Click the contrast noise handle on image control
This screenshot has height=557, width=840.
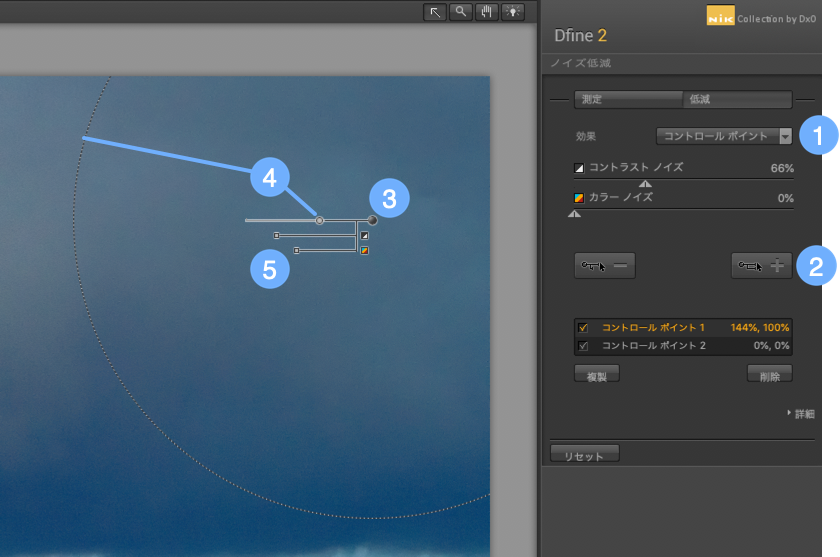276,235
